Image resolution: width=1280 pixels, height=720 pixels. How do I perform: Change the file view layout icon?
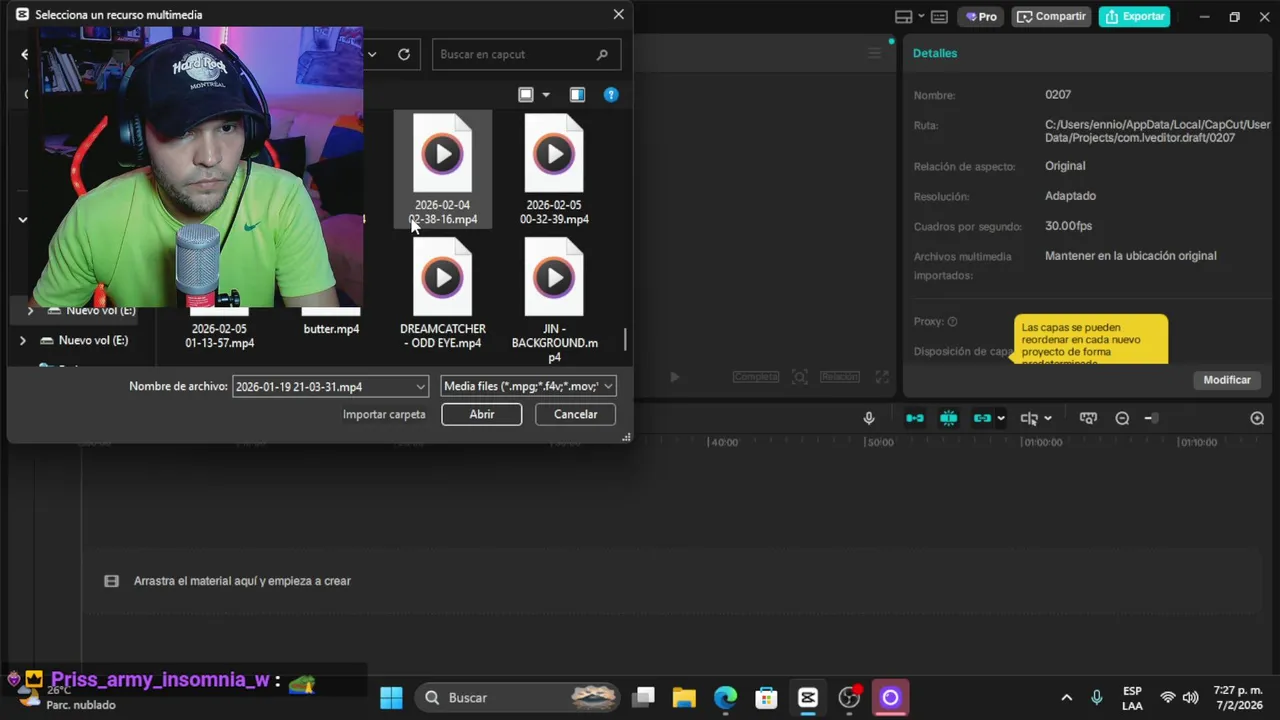526,95
